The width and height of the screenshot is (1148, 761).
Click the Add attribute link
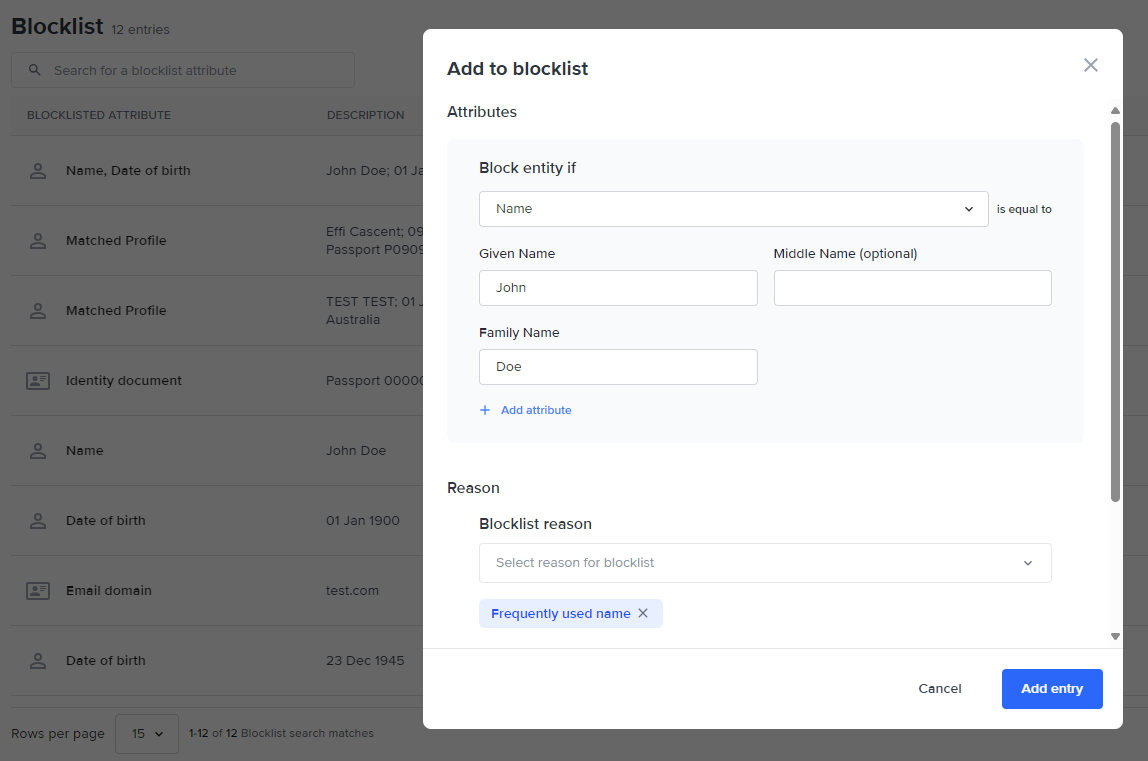[536, 410]
